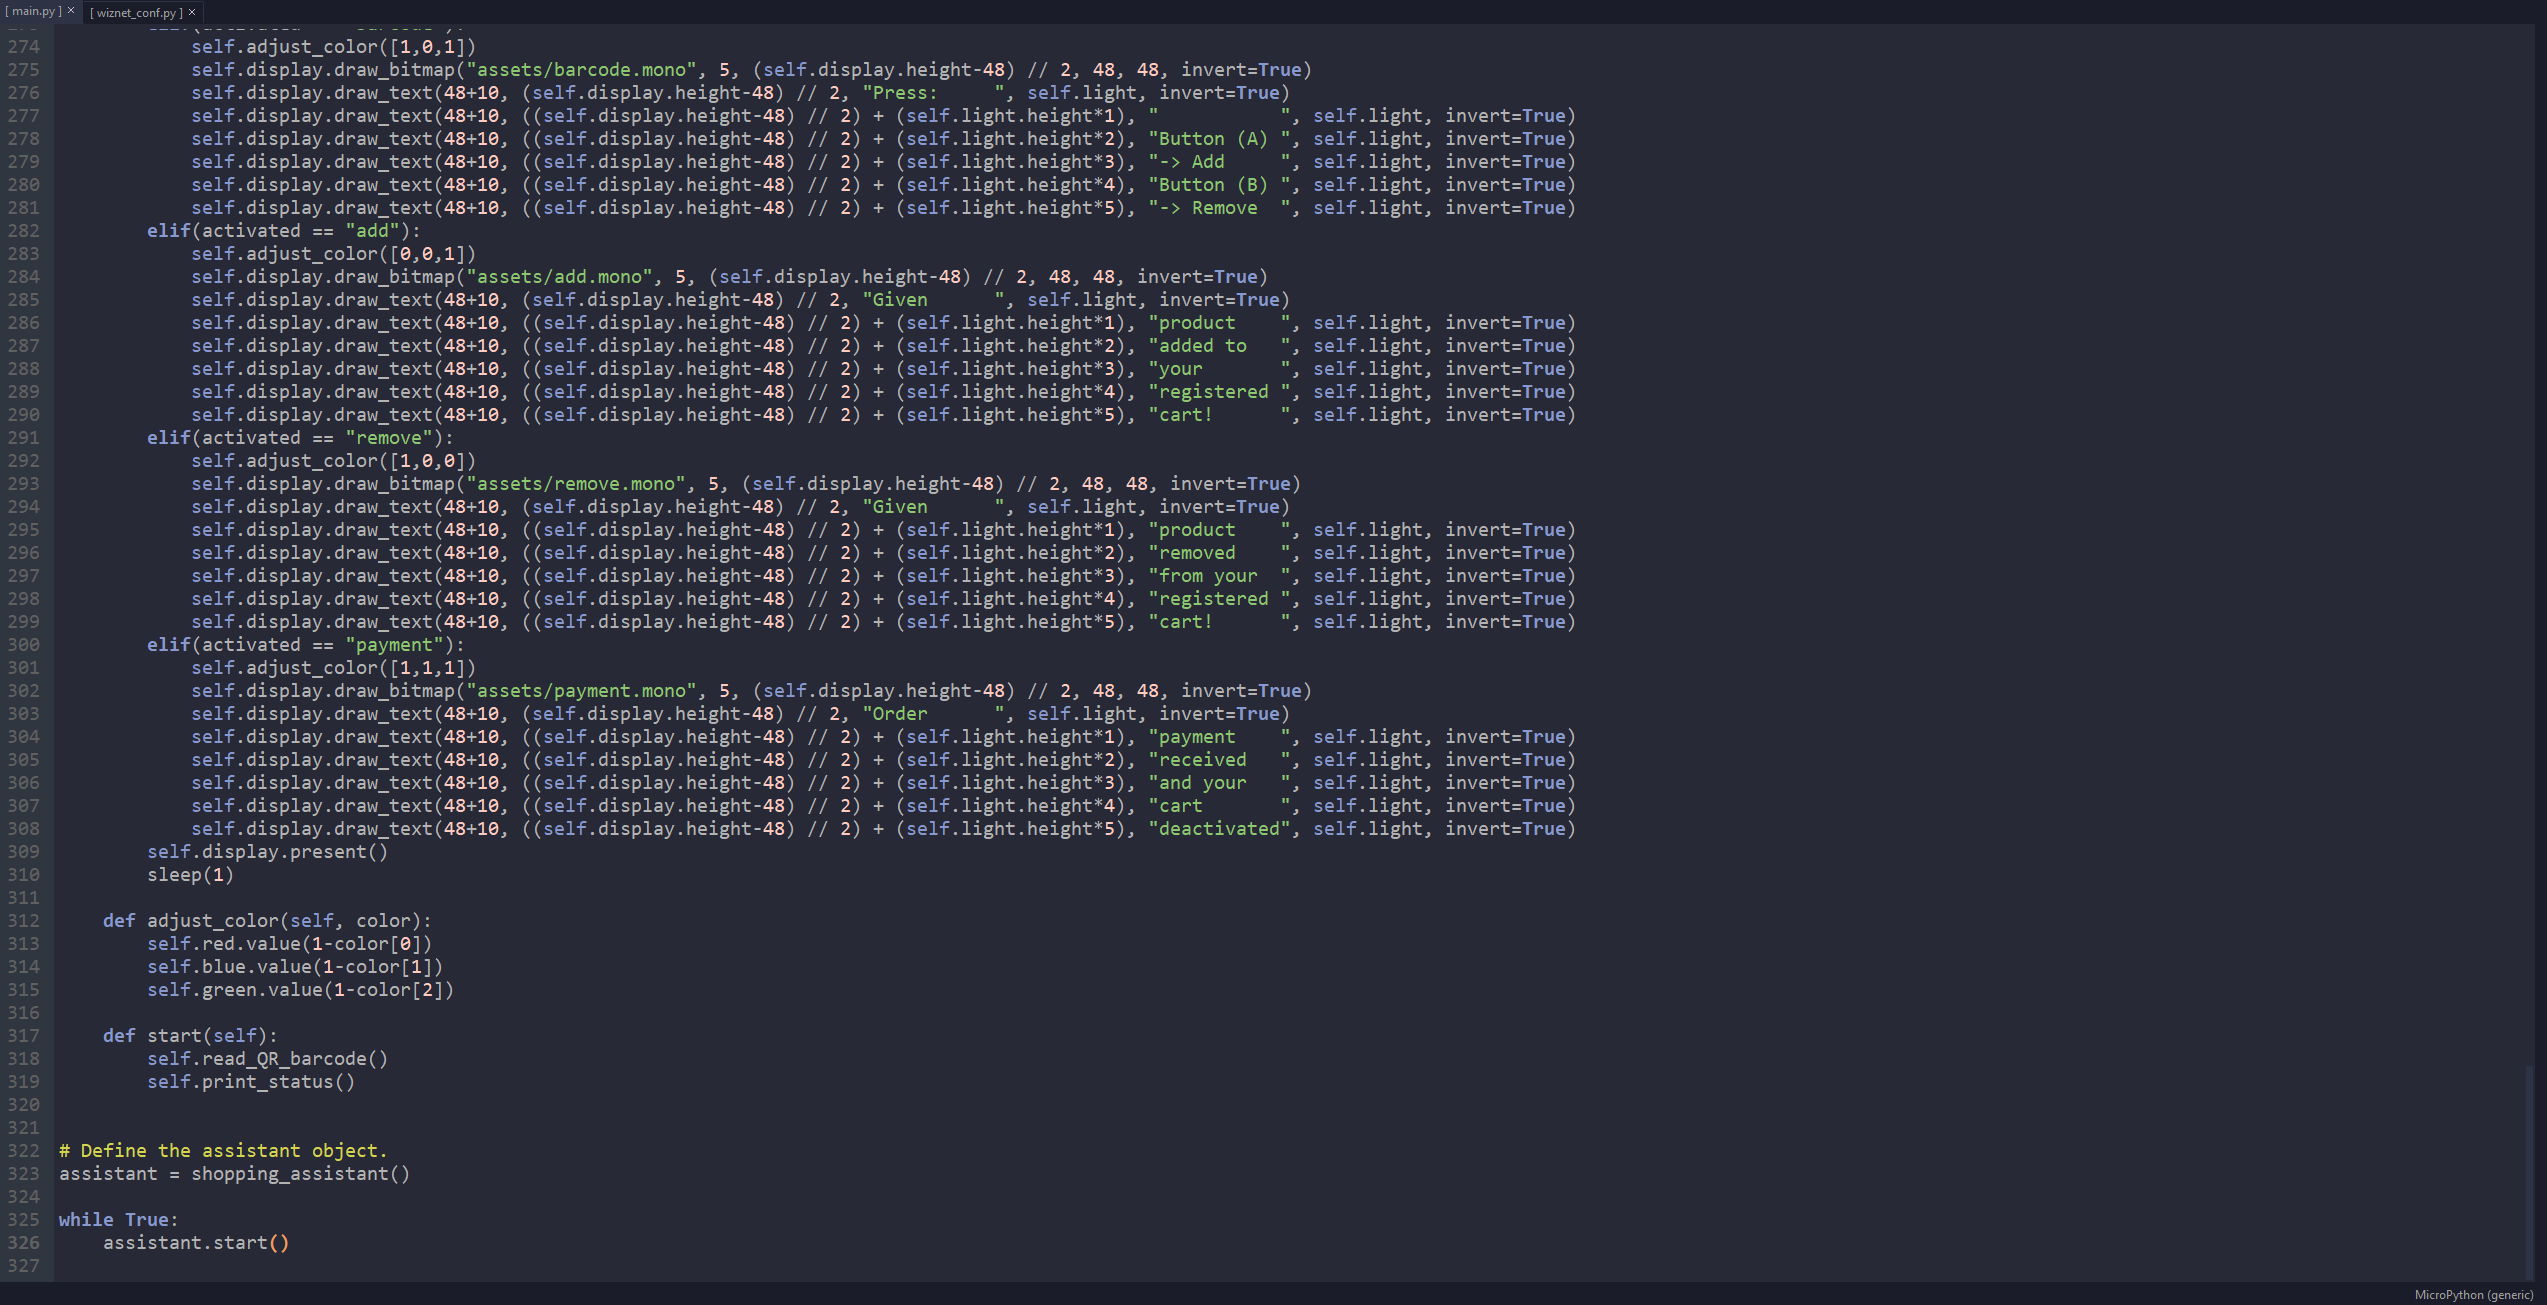The height and width of the screenshot is (1305, 2547).
Task: Close the wiznet_conf.py tab
Action: tap(191, 12)
